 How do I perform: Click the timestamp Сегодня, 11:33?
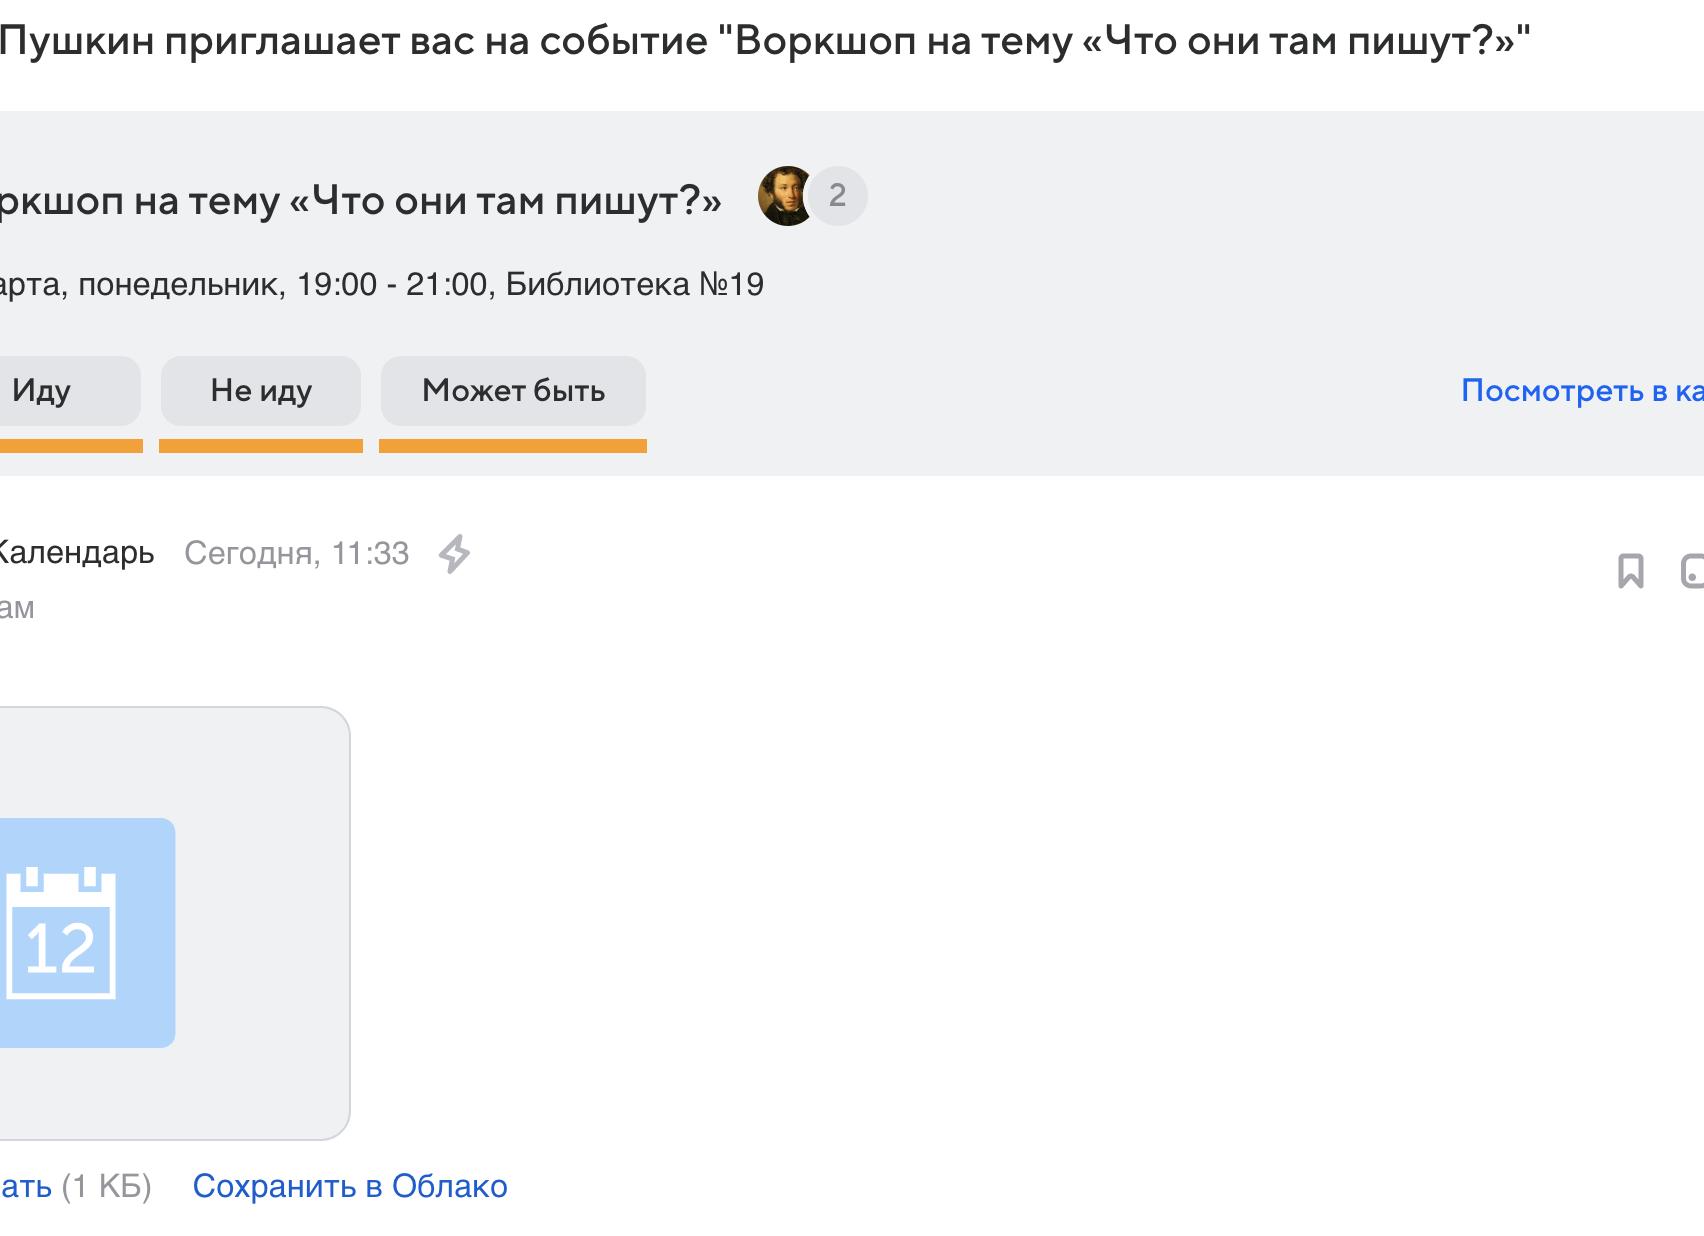(296, 553)
